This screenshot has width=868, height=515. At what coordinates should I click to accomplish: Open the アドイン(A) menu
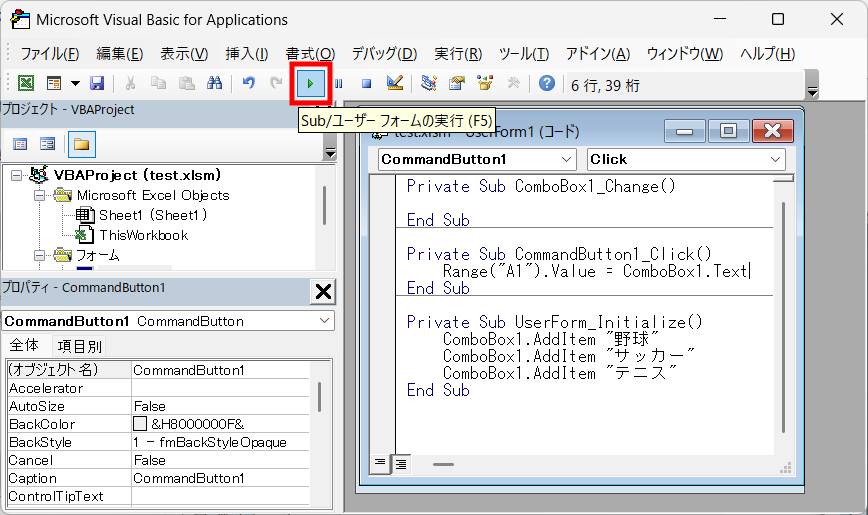598,54
